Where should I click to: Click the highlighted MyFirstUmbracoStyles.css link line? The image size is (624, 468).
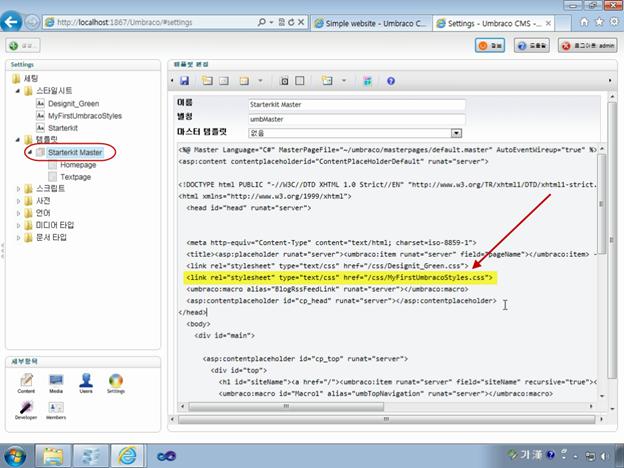tap(340, 277)
